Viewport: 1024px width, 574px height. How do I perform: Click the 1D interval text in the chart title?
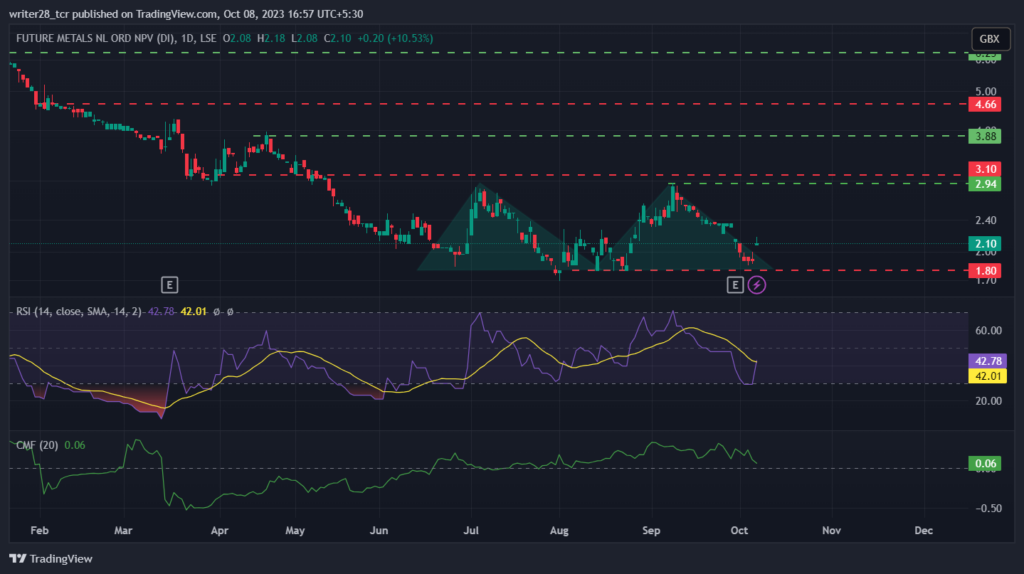click(x=187, y=39)
